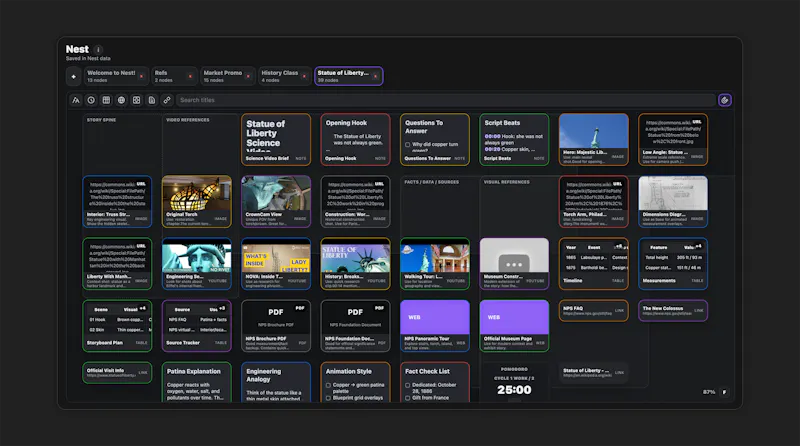This screenshot has width=800, height=446.
Task: Click the Search titles field
Action: pos(446,100)
